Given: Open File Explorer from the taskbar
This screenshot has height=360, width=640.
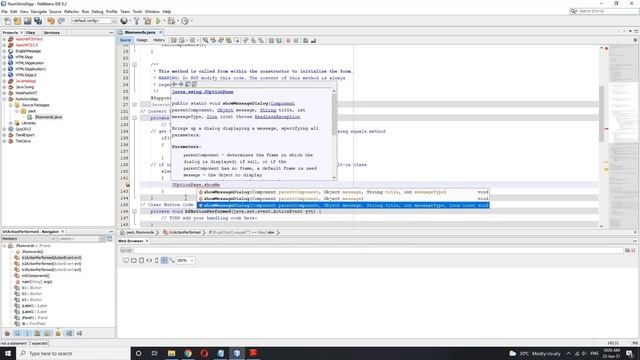Looking at the screenshot, I should [x=171, y=353].
